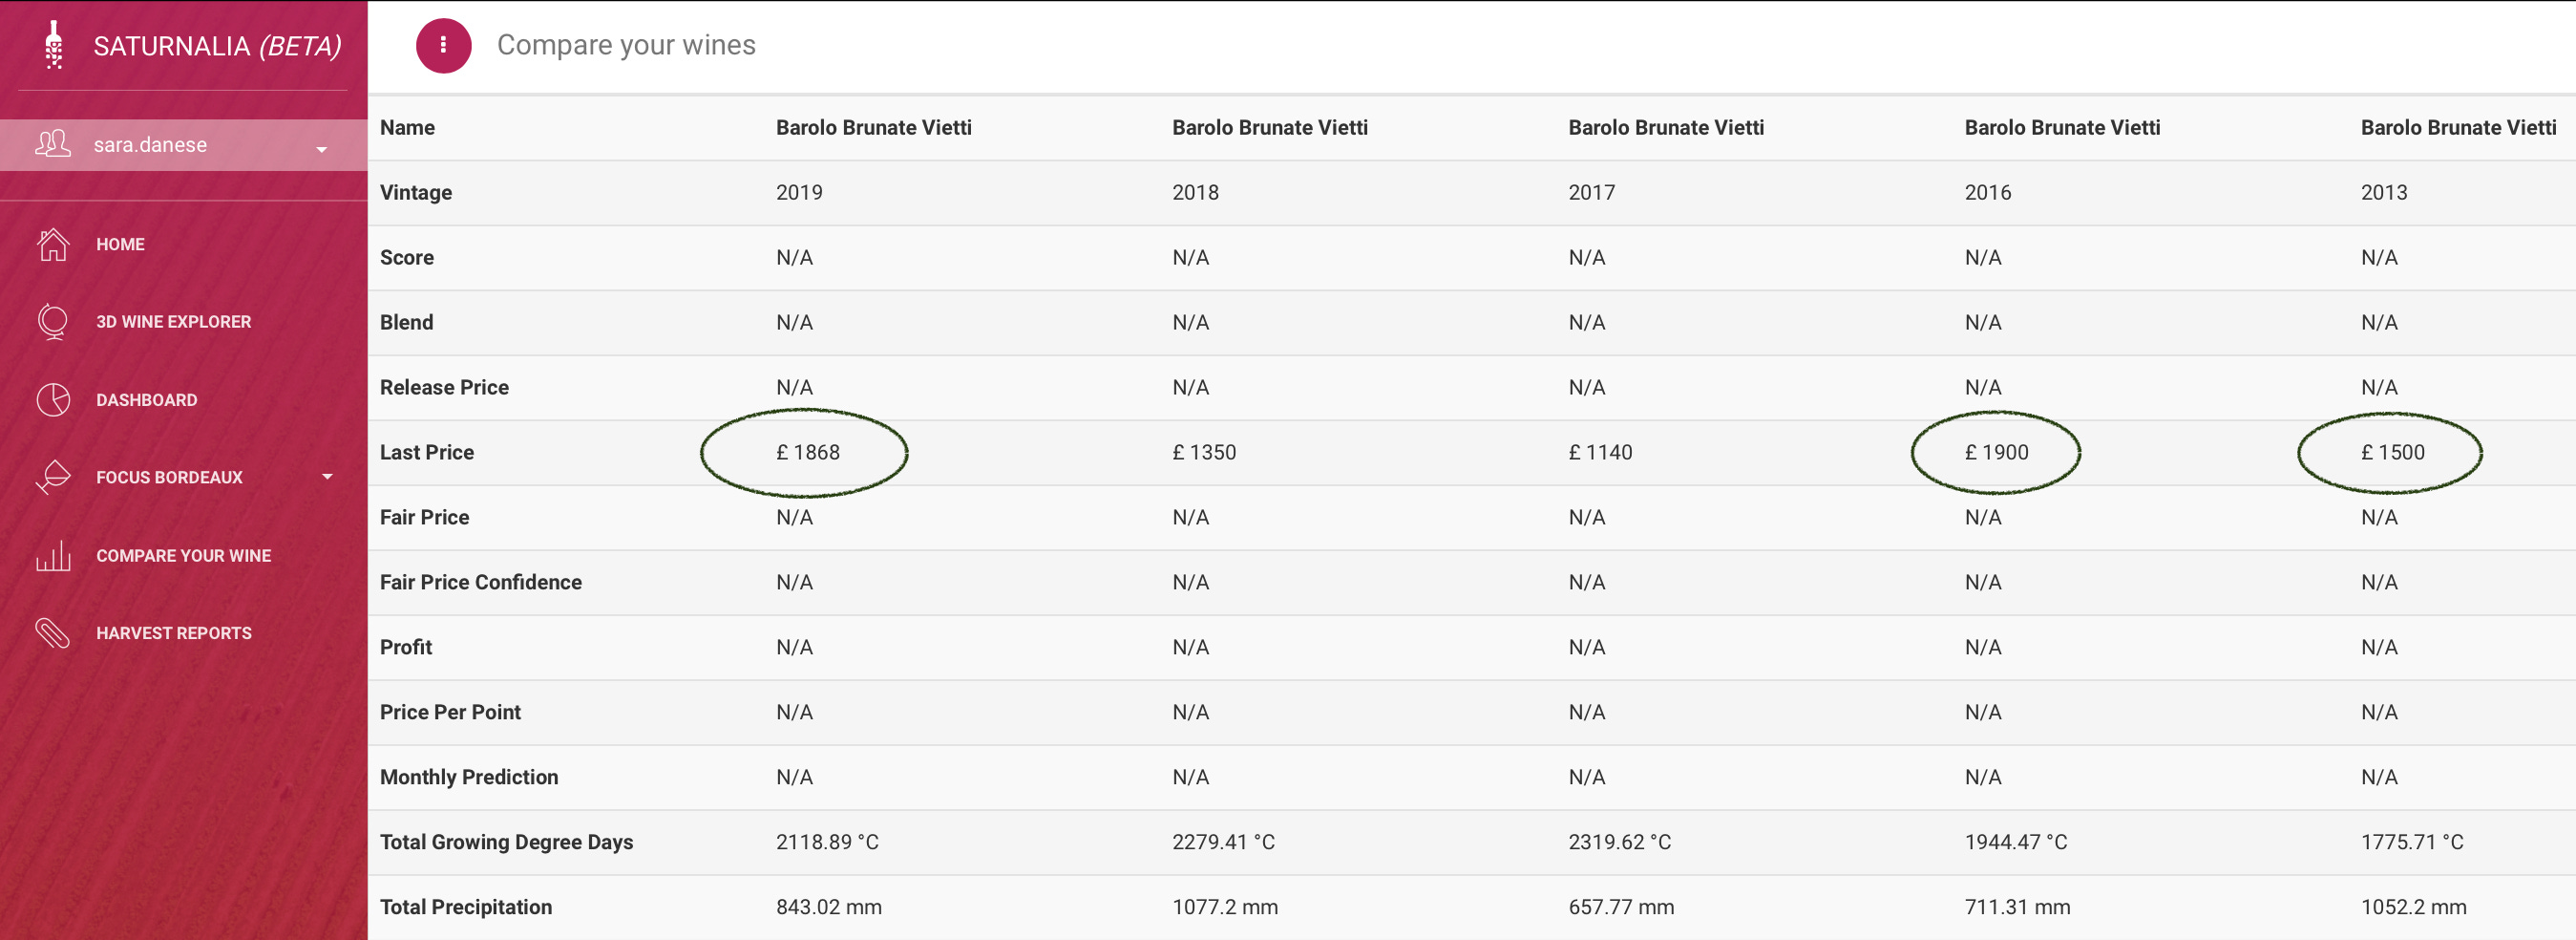The image size is (2576, 940).
Task: Click the Home house icon
Action: tap(53, 244)
